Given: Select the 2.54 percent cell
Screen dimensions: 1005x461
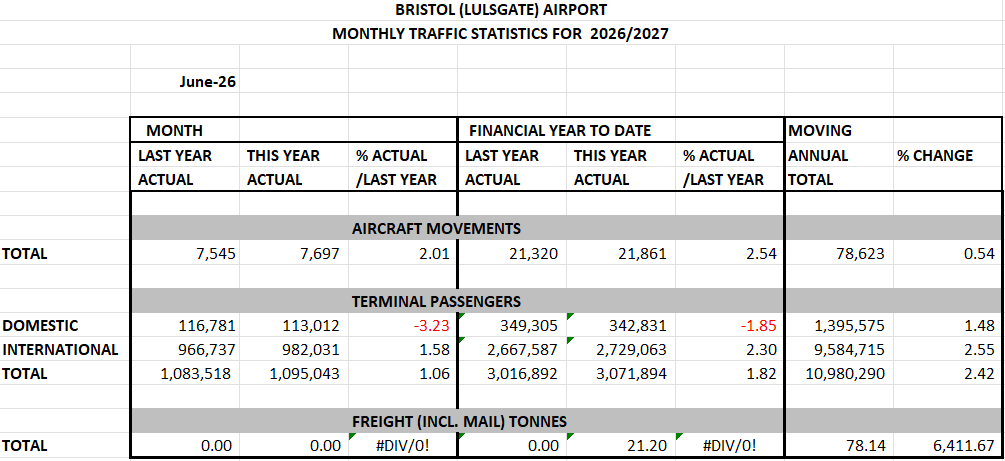Looking at the screenshot, I should point(730,254).
